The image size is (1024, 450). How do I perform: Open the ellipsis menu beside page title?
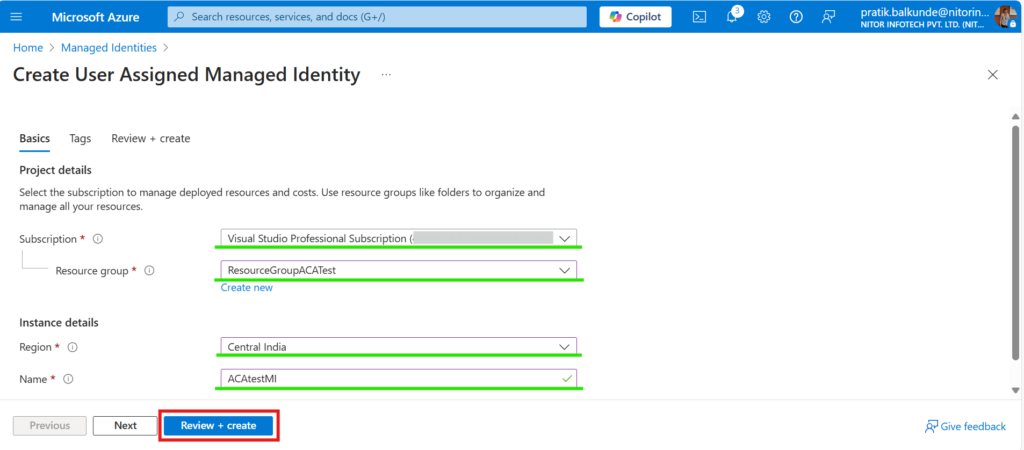click(386, 75)
